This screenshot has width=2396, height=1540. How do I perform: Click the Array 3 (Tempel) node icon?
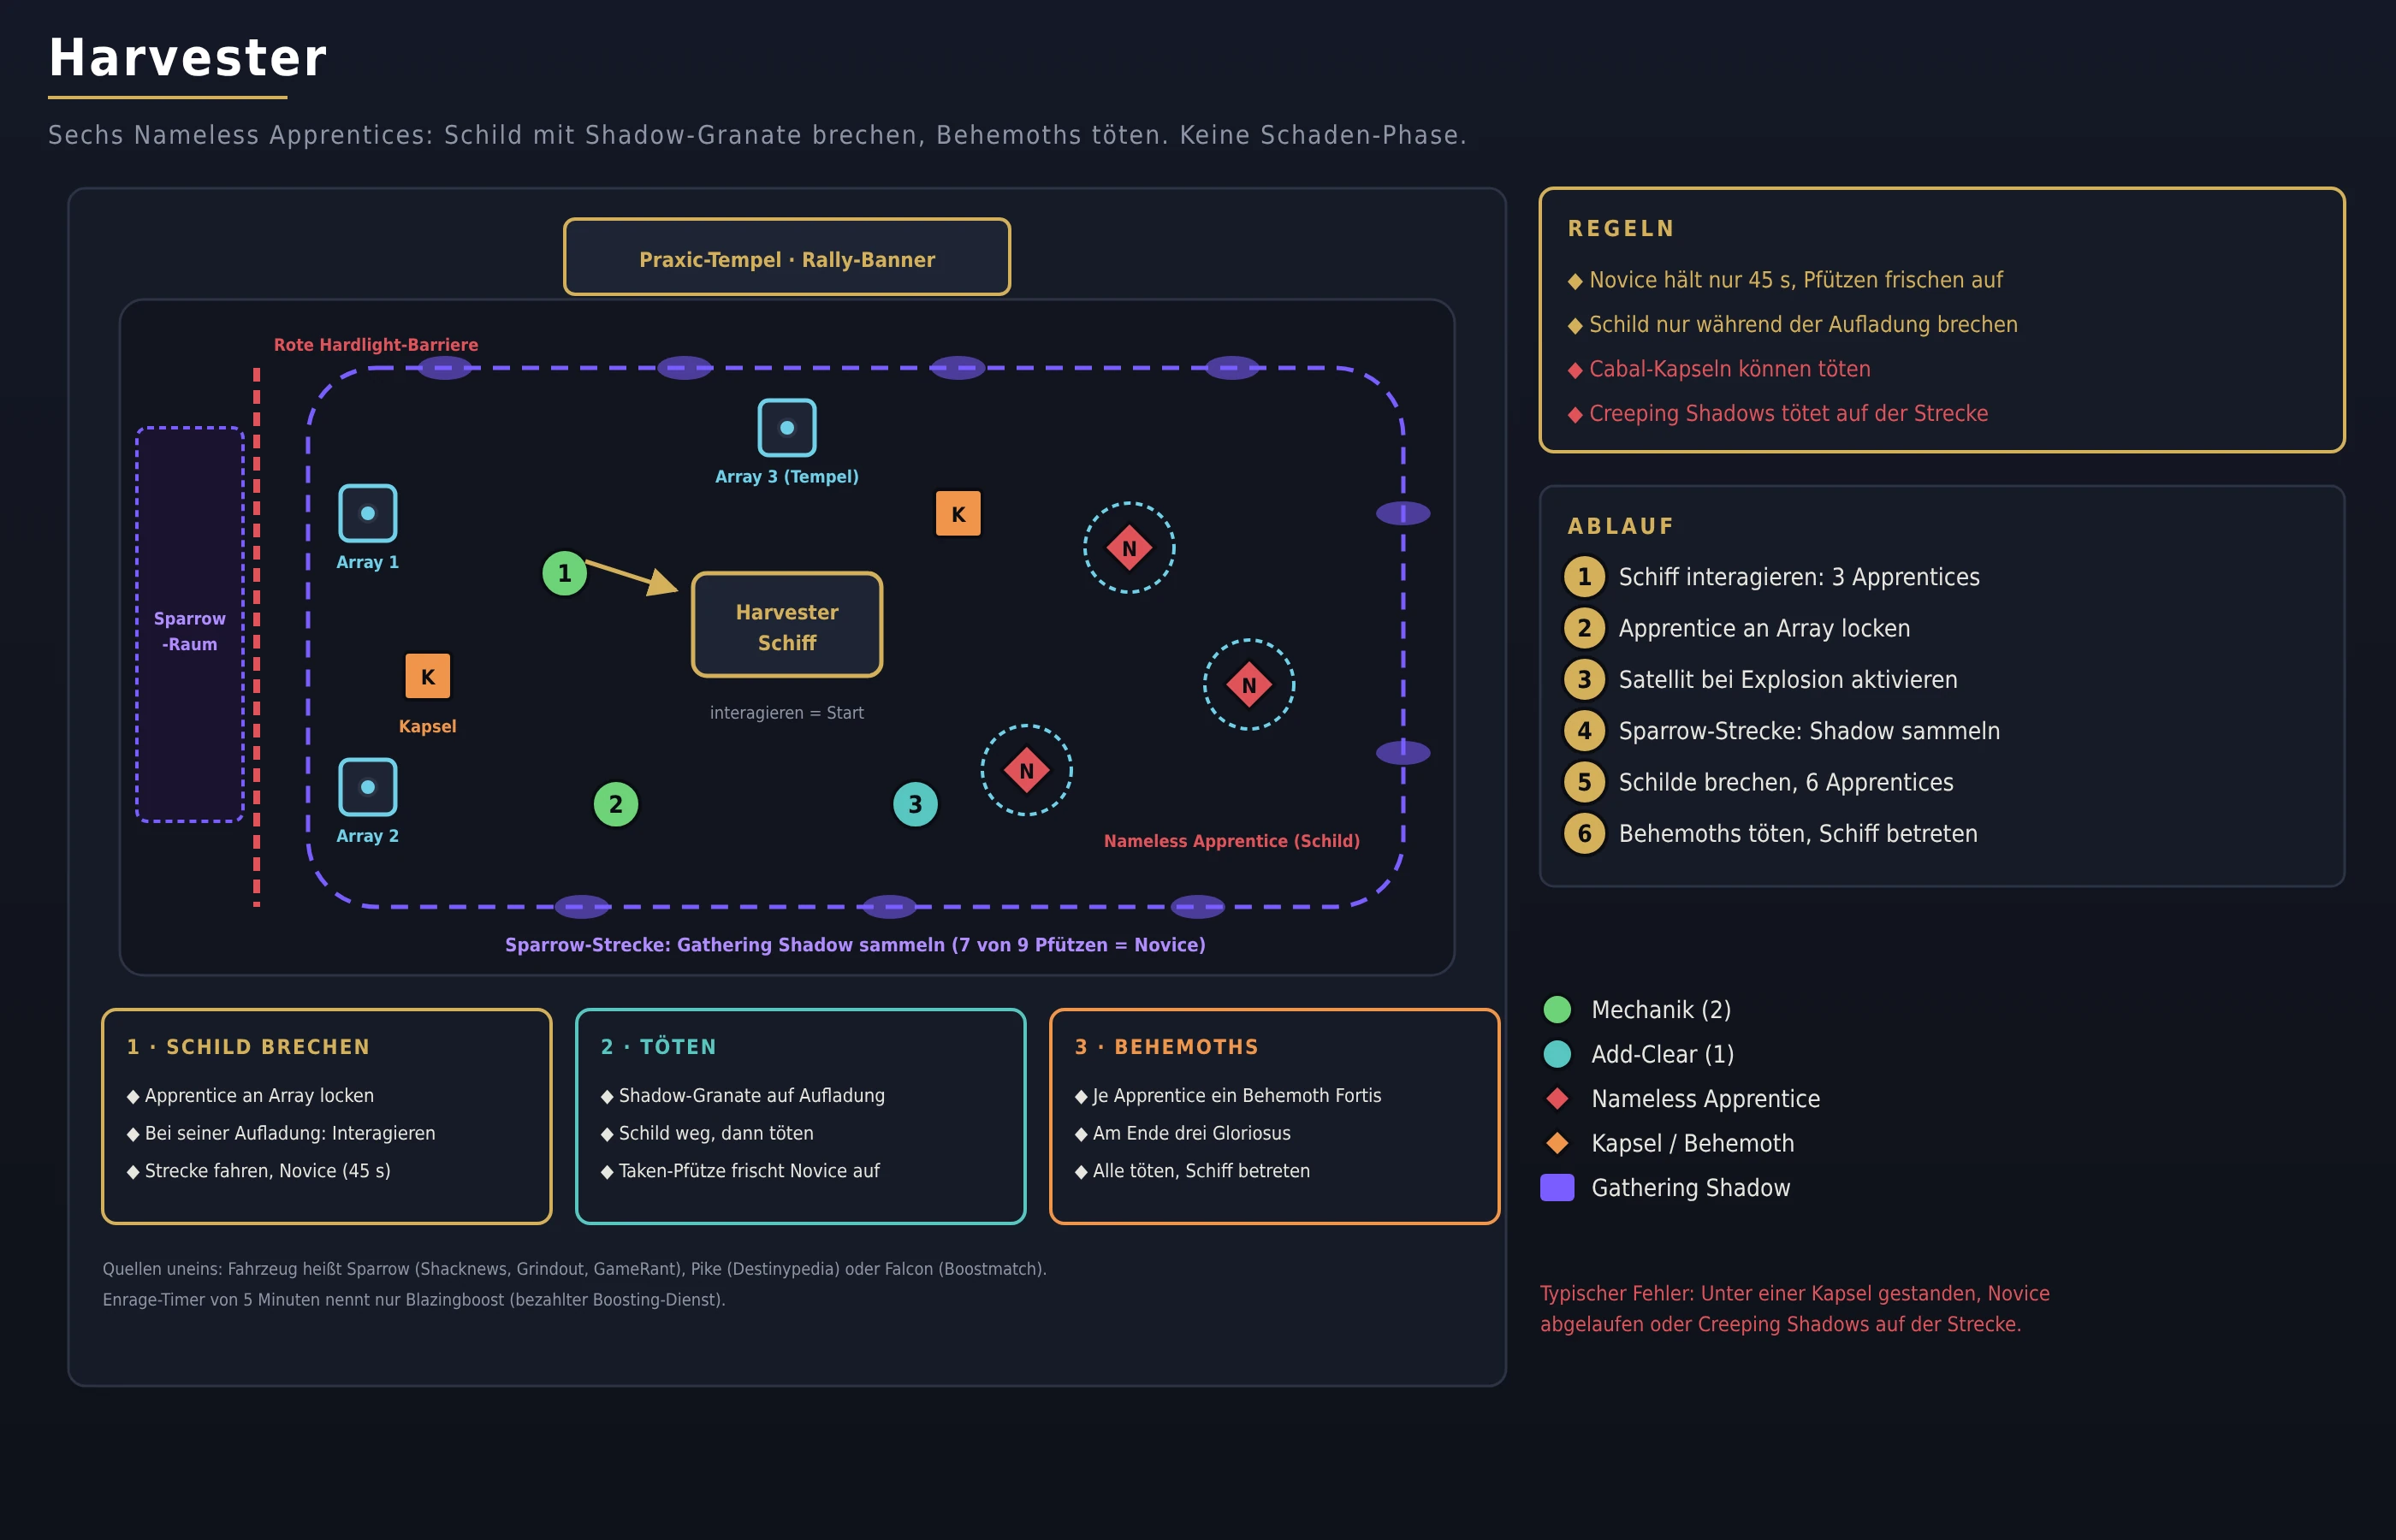(x=787, y=428)
